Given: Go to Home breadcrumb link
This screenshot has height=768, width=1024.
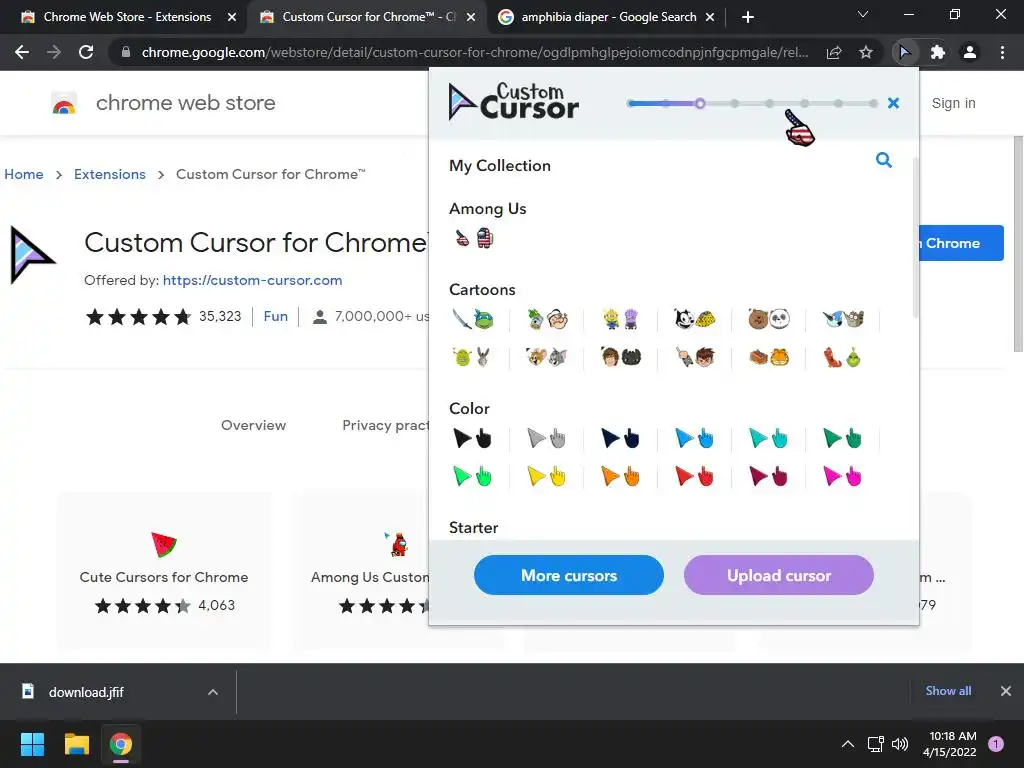Looking at the screenshot, I should [x=24, y=174].
